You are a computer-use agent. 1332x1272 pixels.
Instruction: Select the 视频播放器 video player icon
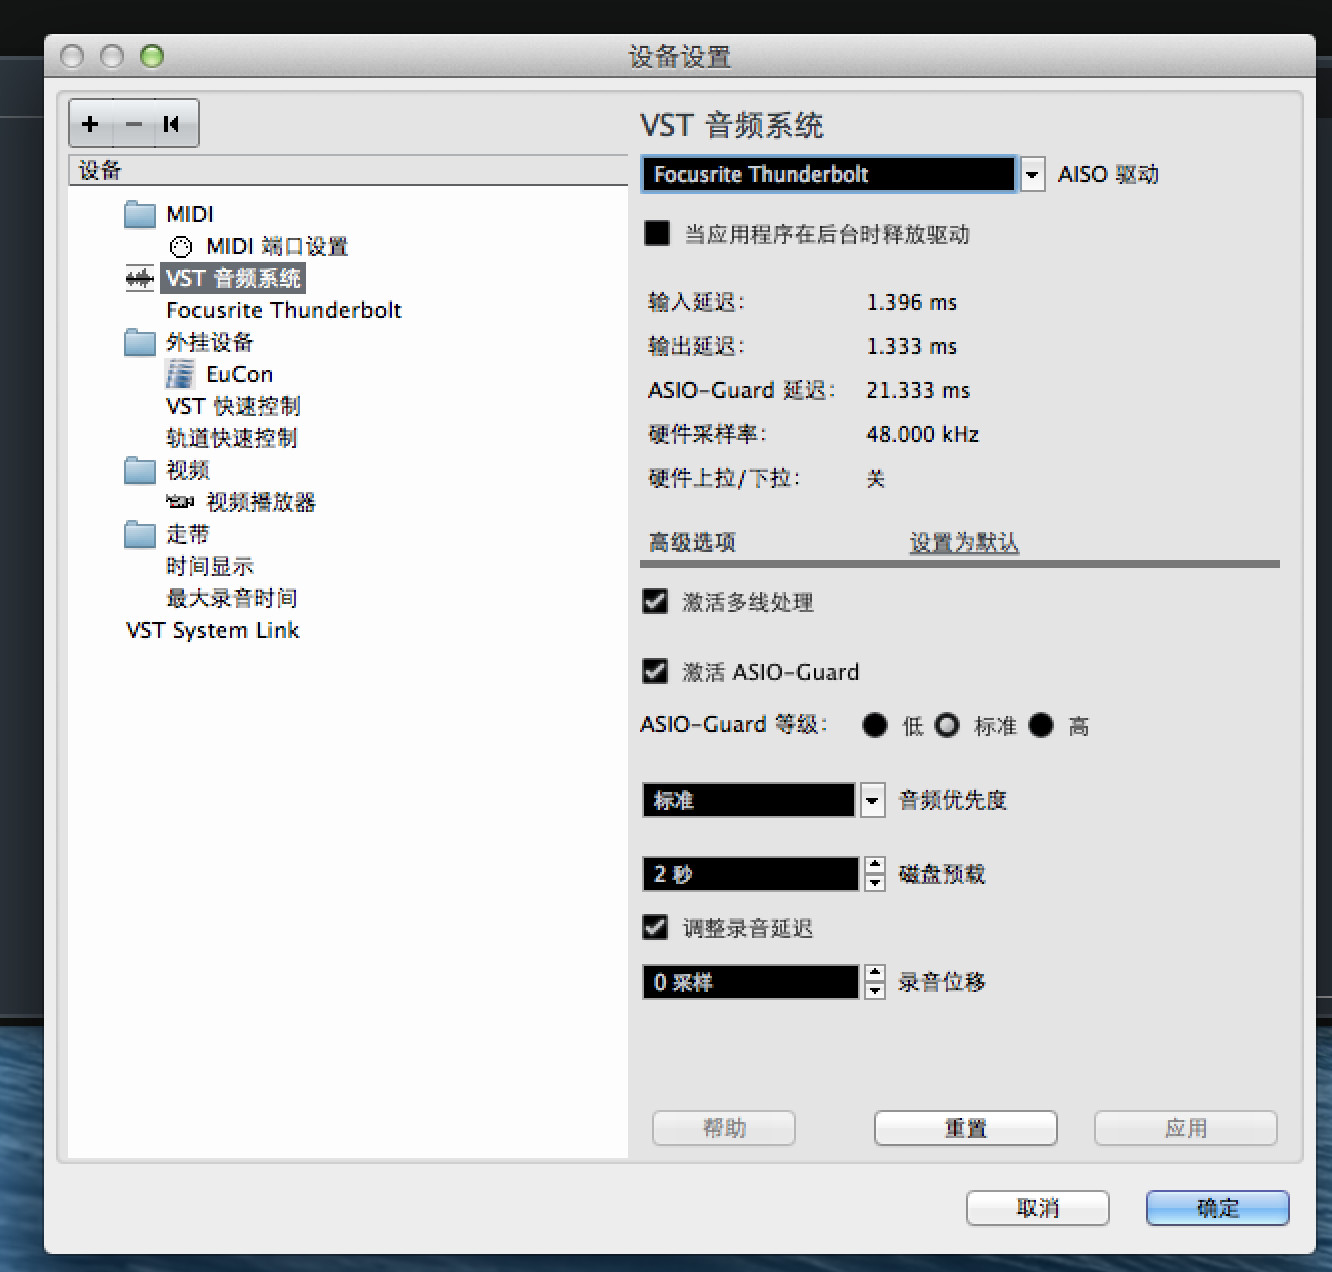tap(180, 502)
